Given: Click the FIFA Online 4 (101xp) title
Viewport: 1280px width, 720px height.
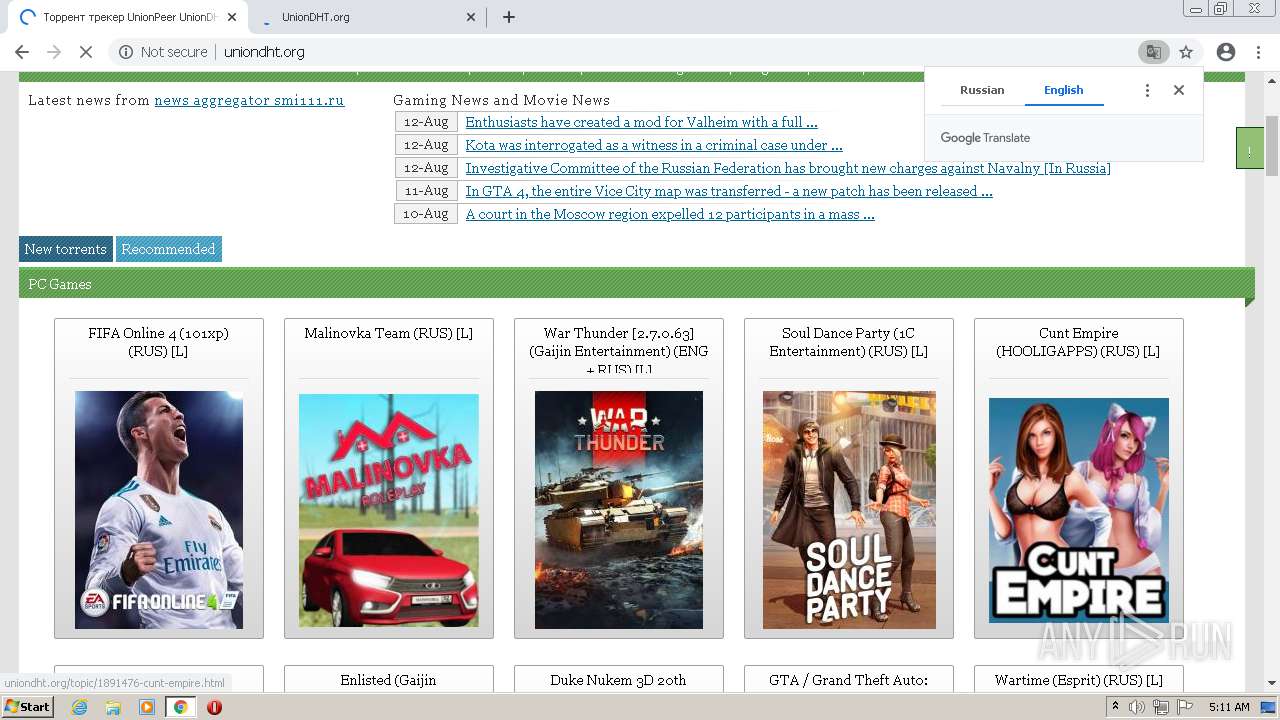Looking at the screenshot, I should pyautogui.click(x=158, y=342).
